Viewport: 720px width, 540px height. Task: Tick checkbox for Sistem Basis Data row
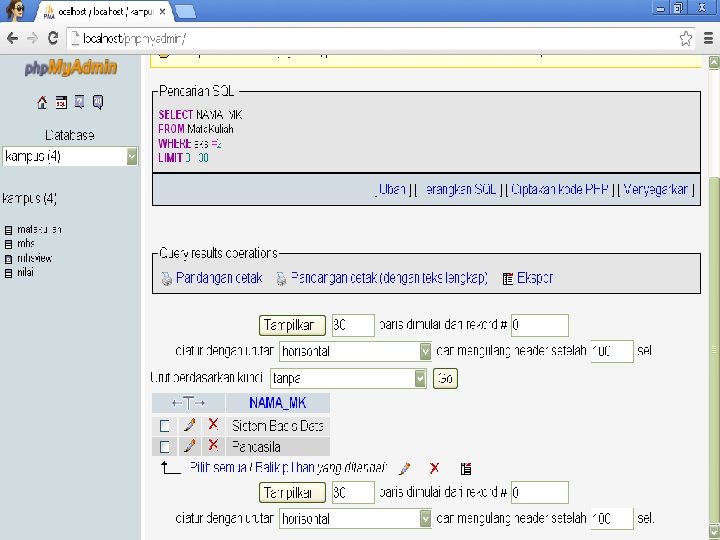[x=164, y=426]
